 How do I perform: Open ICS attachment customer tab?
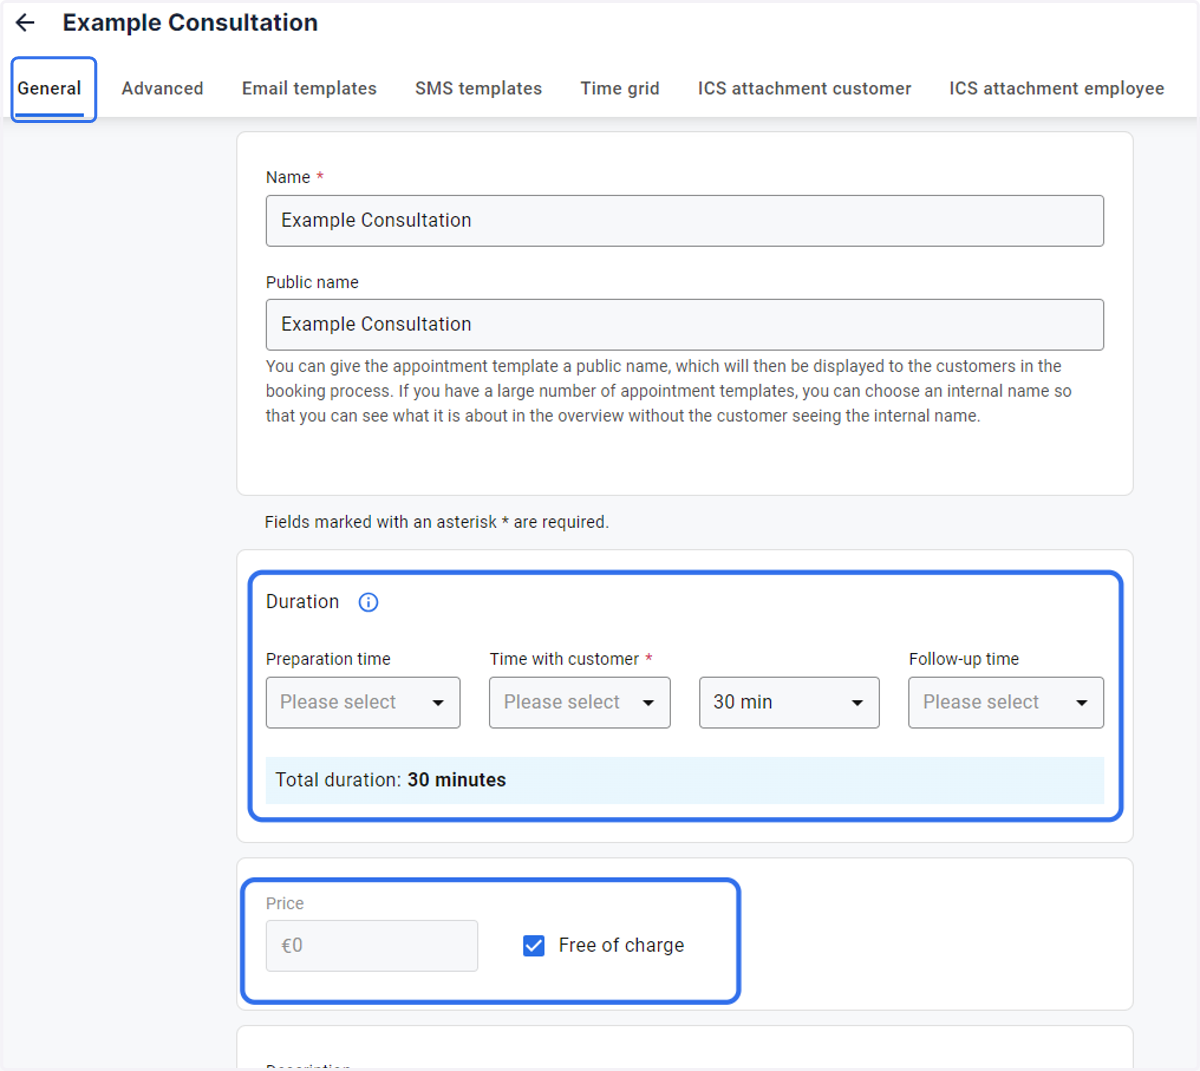click(804, 88)
